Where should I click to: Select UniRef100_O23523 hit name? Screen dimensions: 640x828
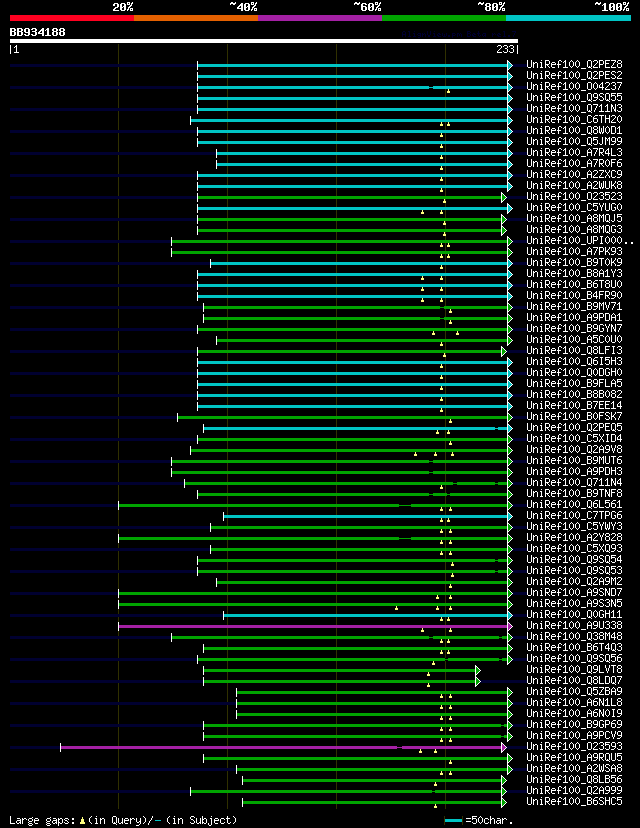click(x=574, y=197)
